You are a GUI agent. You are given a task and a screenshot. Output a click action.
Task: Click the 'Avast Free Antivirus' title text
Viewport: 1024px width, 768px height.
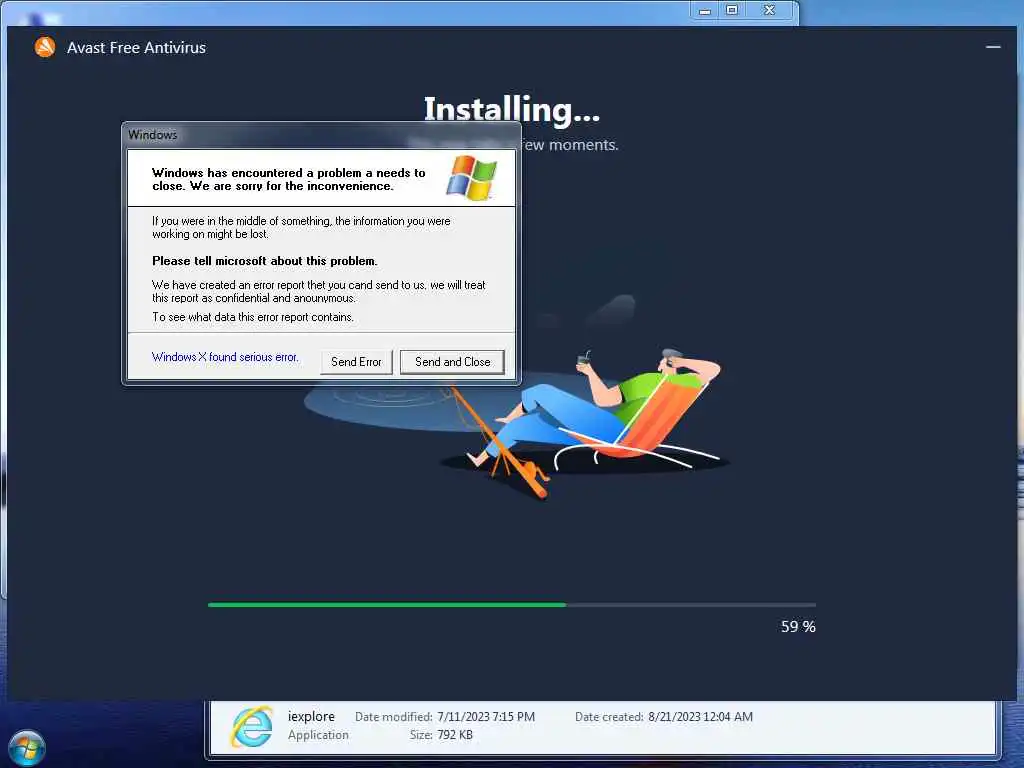[x=136, y=48]
